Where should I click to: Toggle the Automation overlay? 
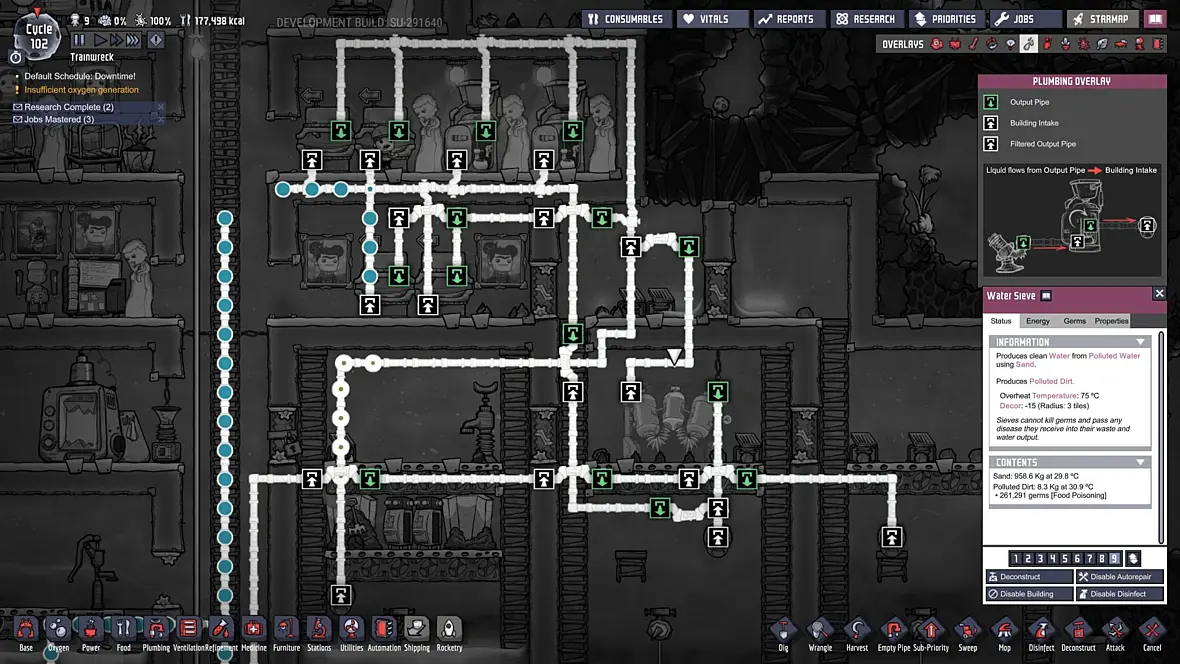[1157, 44]
